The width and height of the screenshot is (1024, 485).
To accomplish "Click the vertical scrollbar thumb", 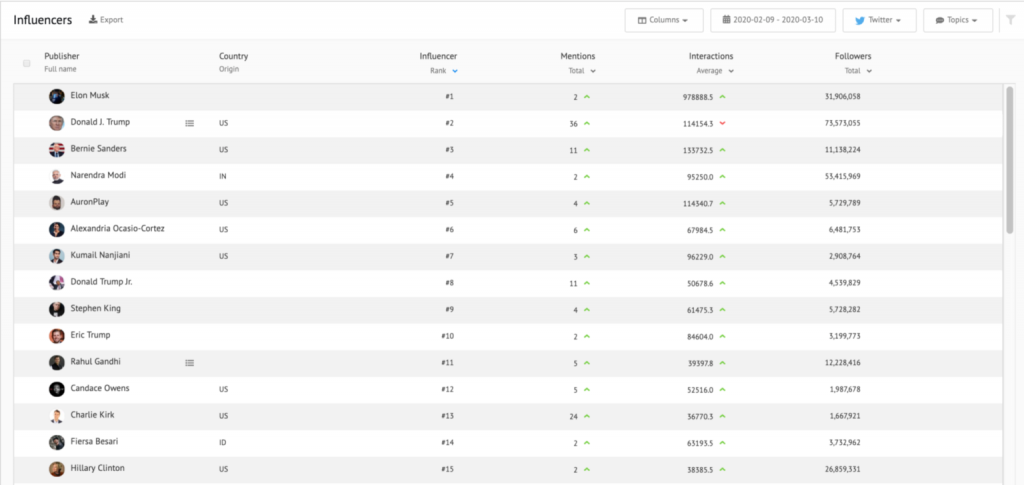I will point(1010,160).
